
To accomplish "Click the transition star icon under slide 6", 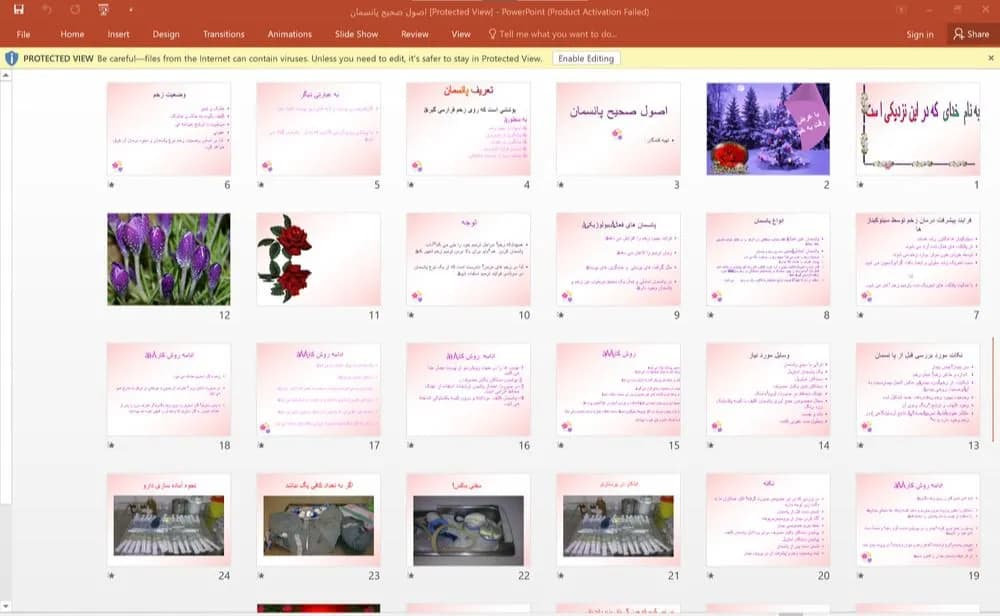I will coord(111,185).
